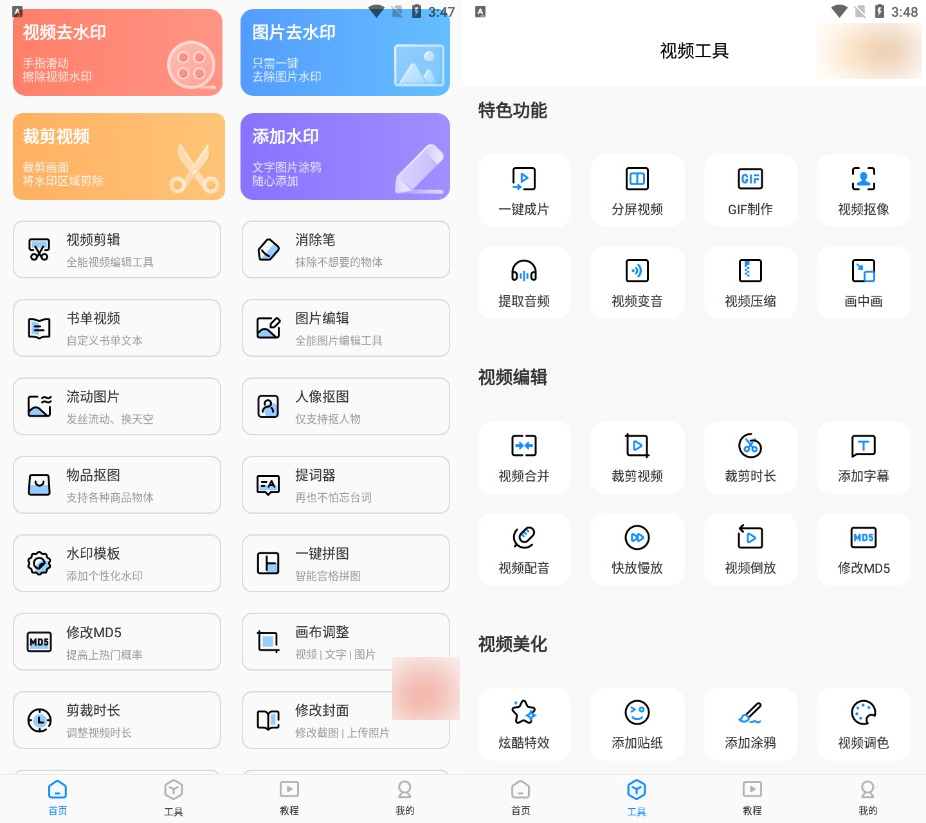The width and height of the screenshot is (926, 823).
Task: Select the 添加贴纸 sticker icon
Action: pos(637,713)
